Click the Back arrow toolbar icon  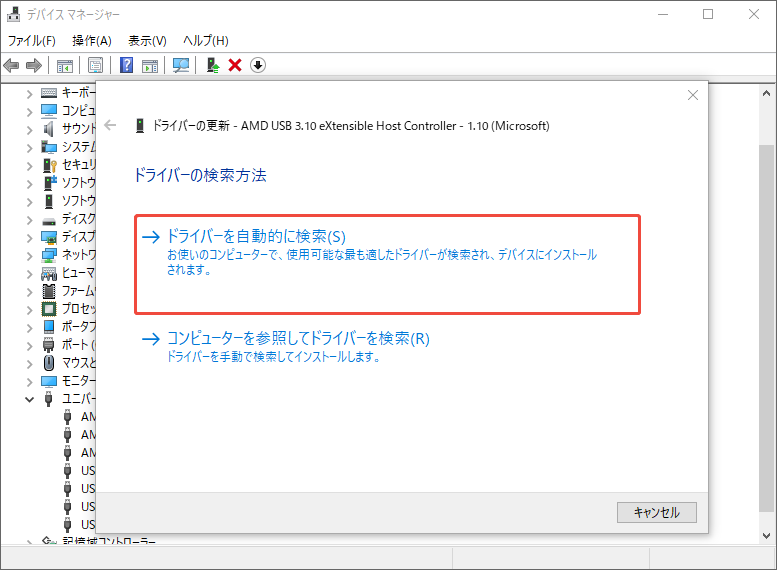pos(11,65)
